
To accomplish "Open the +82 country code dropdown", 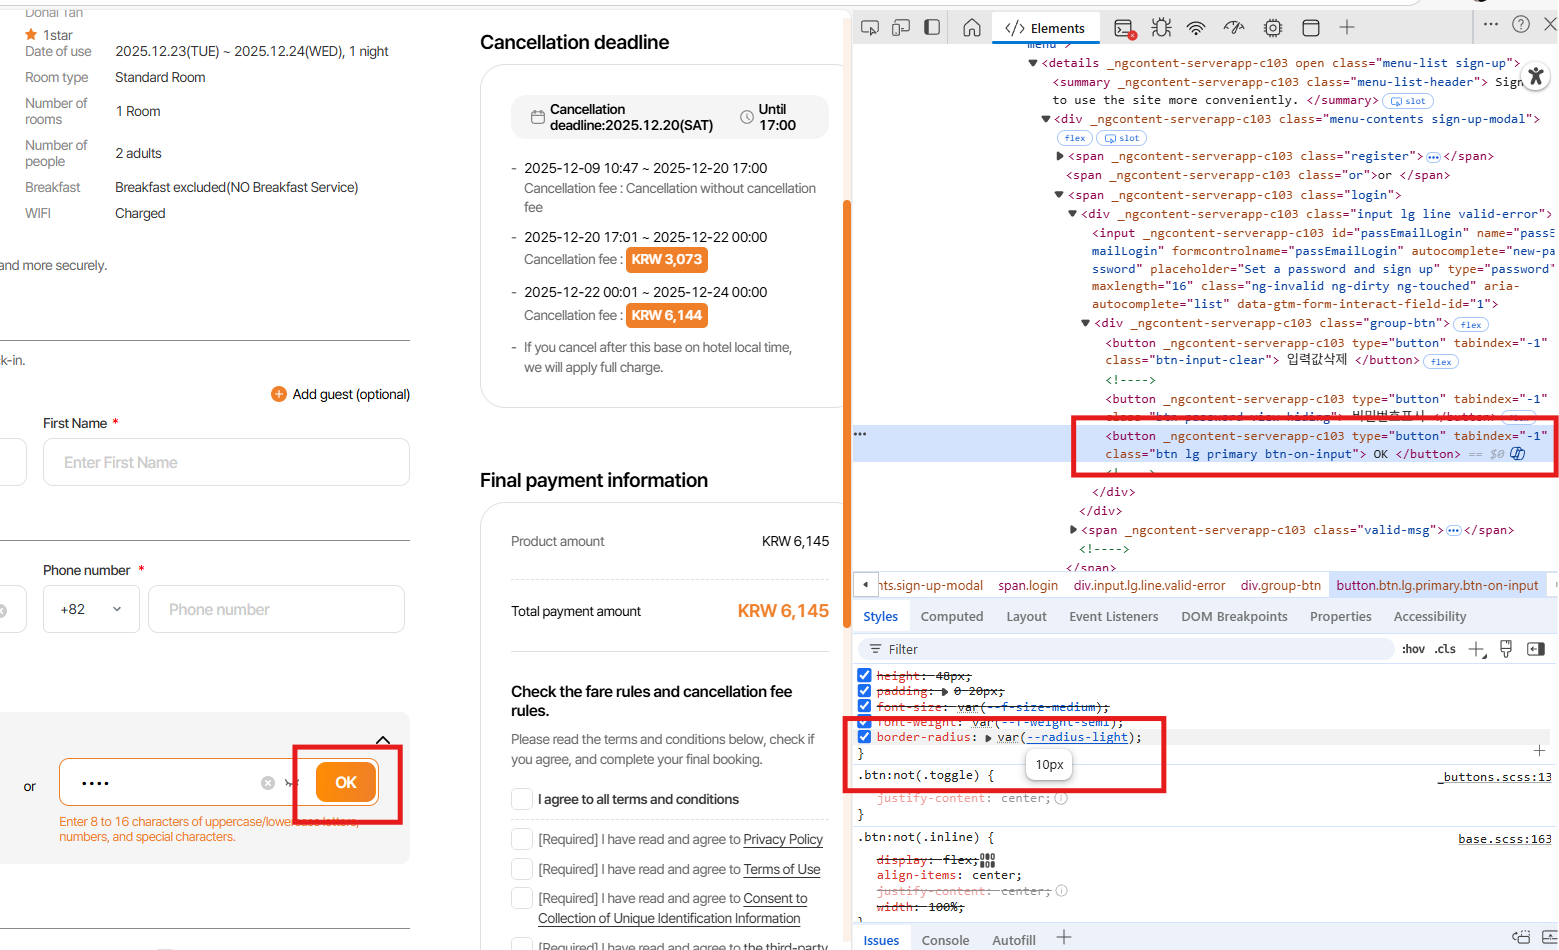I will click(91, 609).
